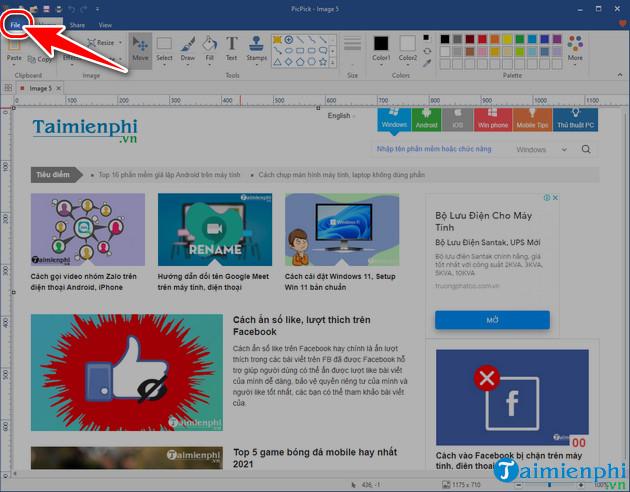This screenshot has height=492, width=630.
Task: Open the line Size selector
Action: pos(352,50)
